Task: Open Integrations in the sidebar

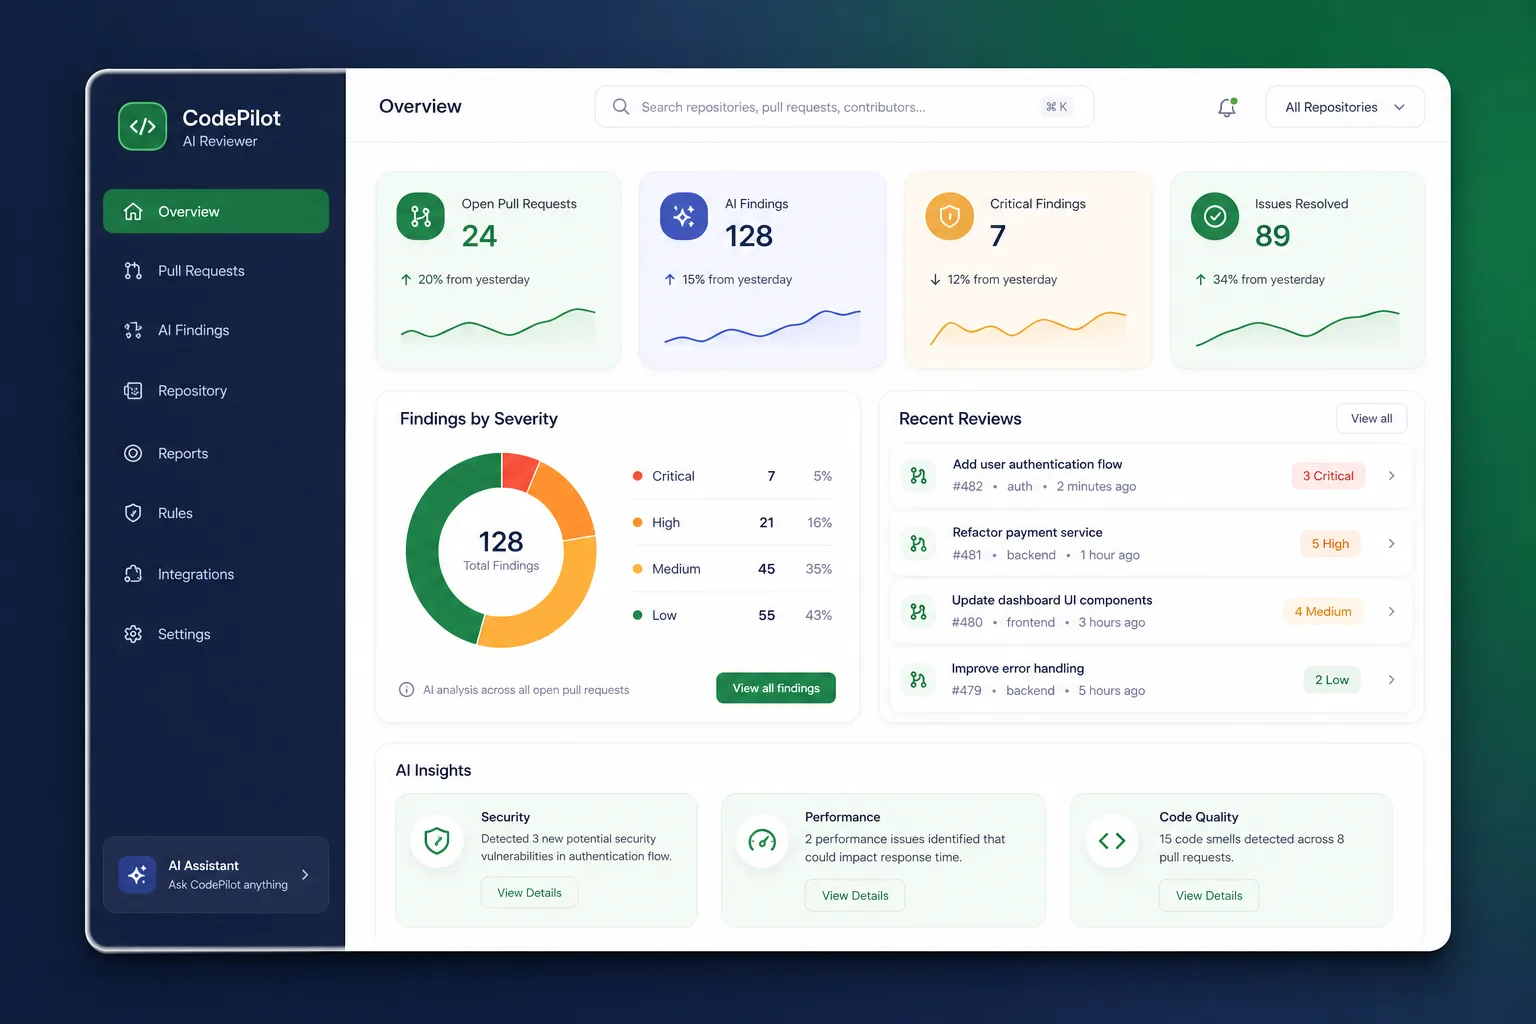Action: pyautogui.click(x=216, y=574)
